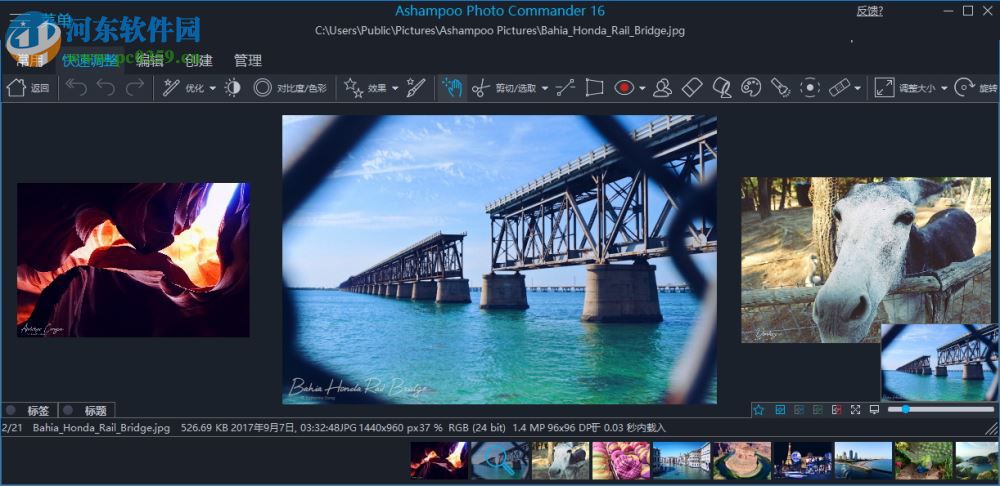Click the scissors 剪切/选取 icon

[481, 88]
